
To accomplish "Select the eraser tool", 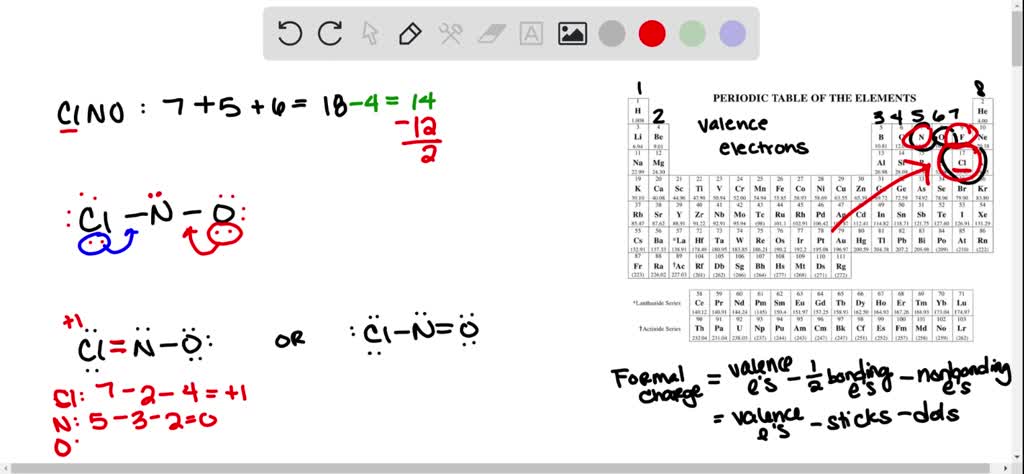I will pos(490,33).
